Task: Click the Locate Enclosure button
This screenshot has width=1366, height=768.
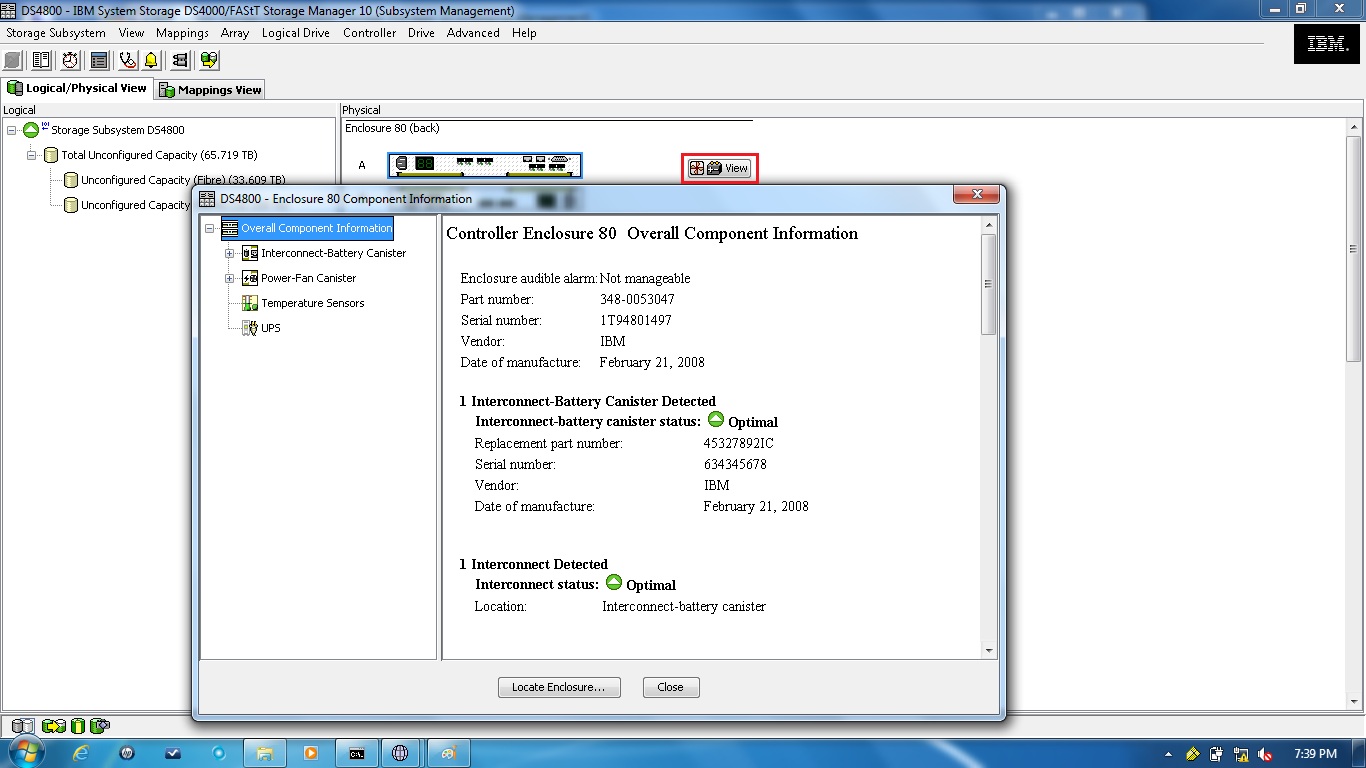Action: pos(558,687)
